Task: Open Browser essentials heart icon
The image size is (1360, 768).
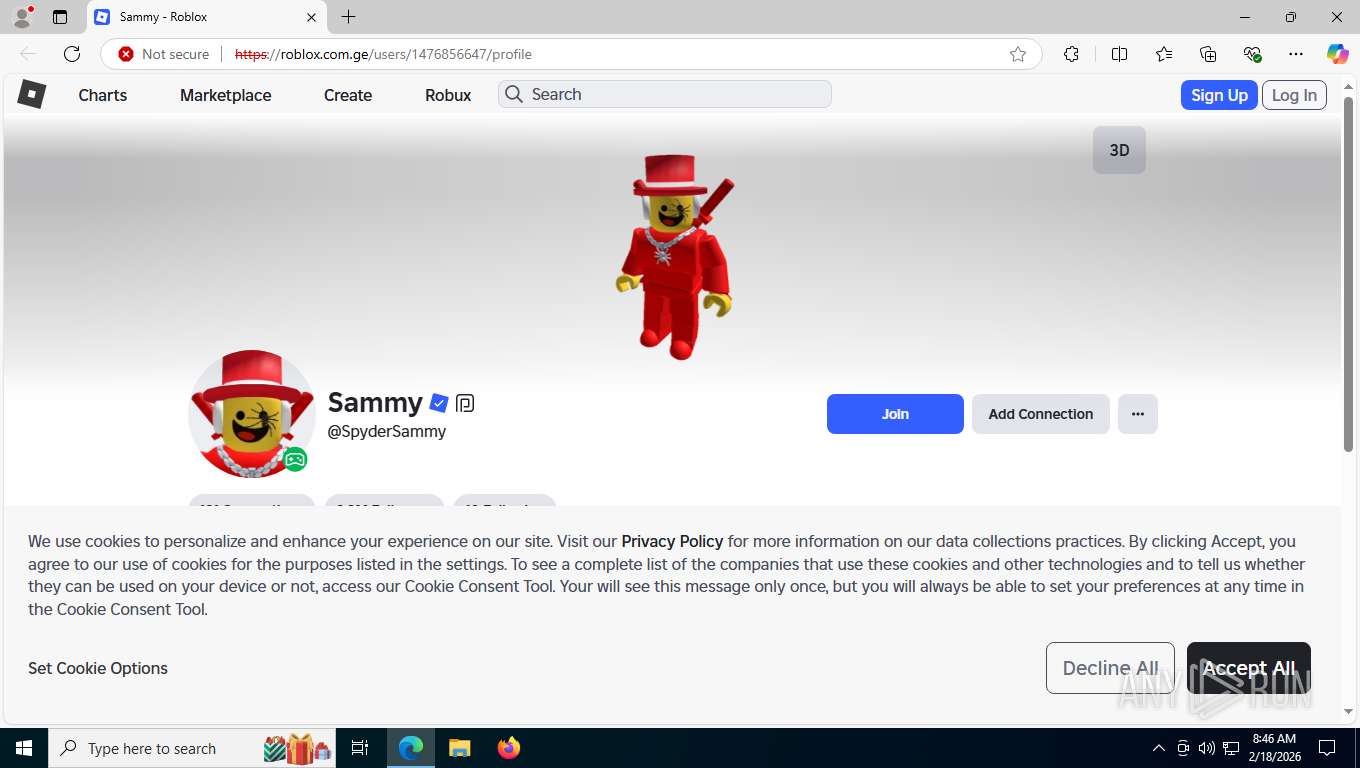Action: [1252, 54]
